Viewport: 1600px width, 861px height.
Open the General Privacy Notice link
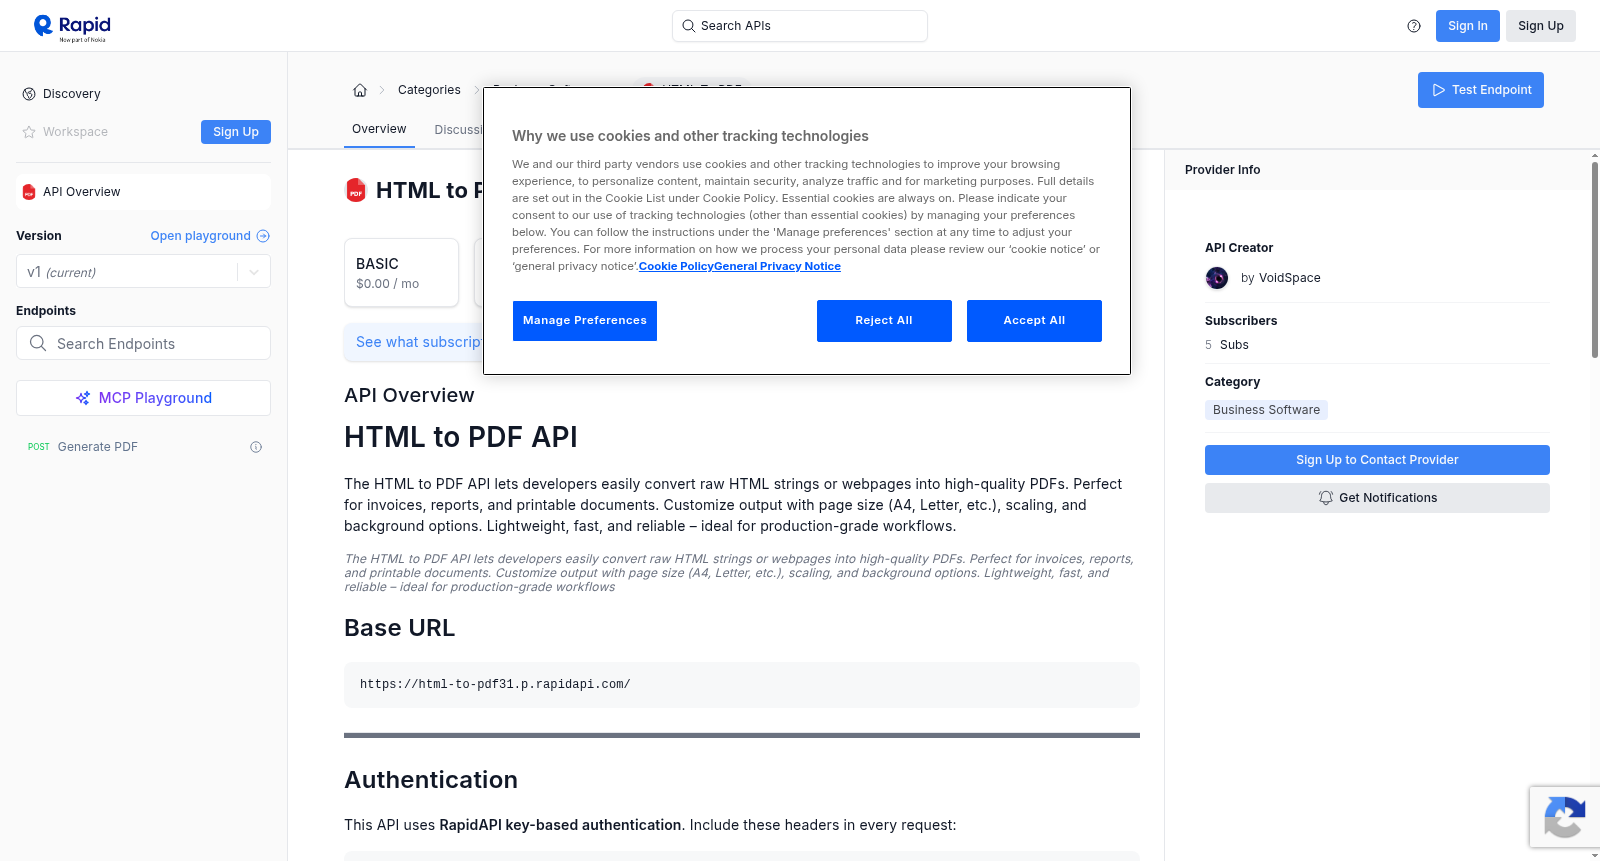777,266
